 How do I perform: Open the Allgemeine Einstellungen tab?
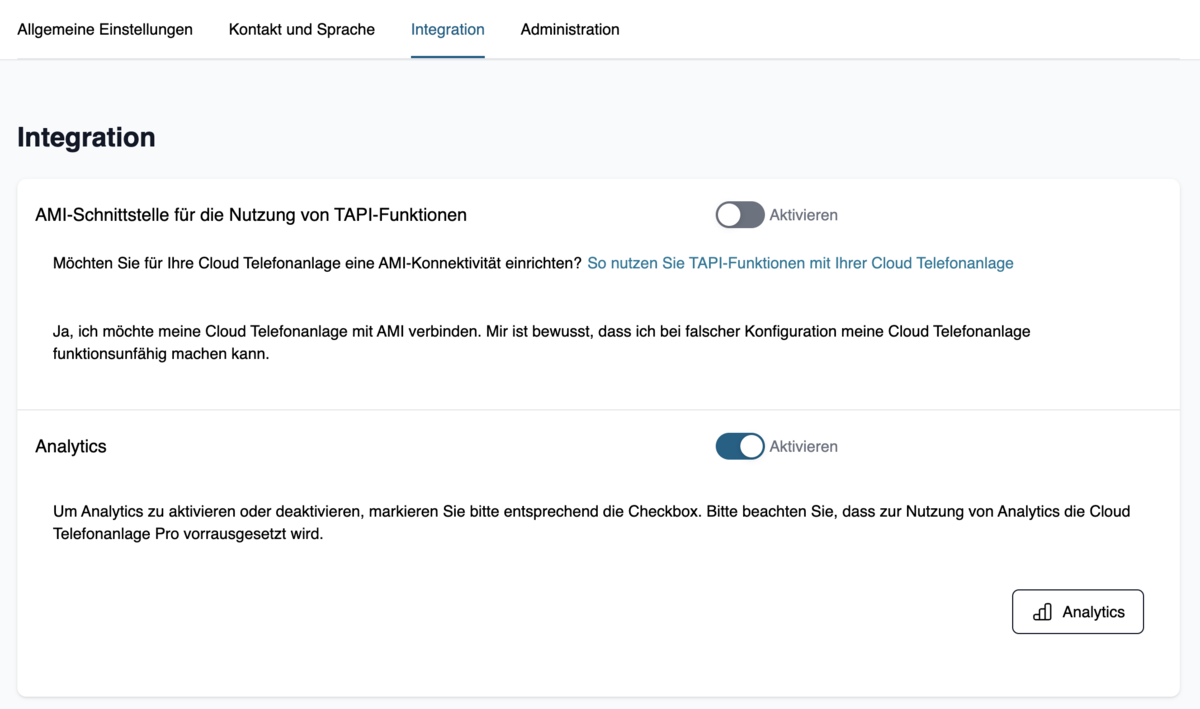[x=105, y=29]
